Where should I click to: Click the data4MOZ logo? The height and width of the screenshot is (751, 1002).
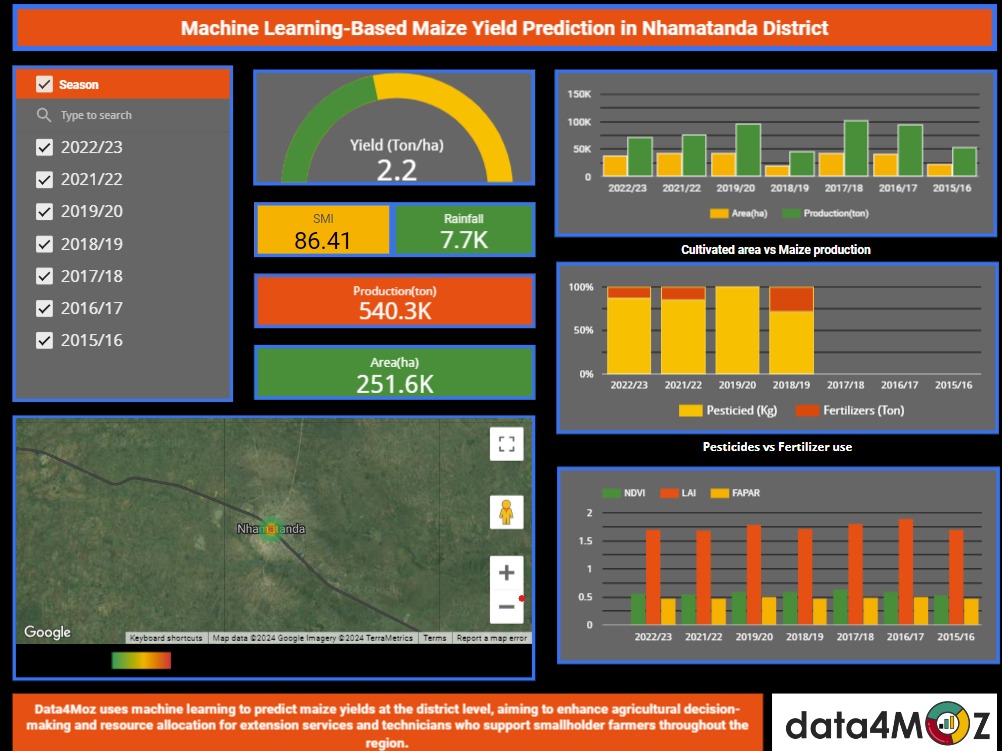pyautogui.click(x=886, y=722)
